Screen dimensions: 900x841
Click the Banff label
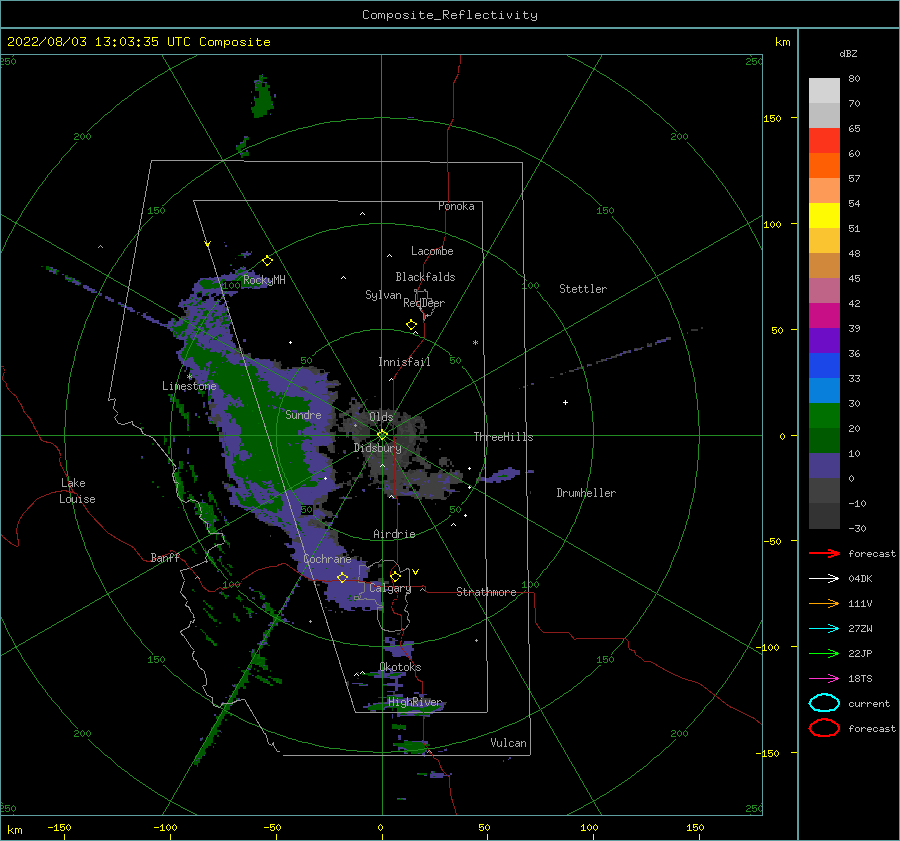click(x=165, y=557)
